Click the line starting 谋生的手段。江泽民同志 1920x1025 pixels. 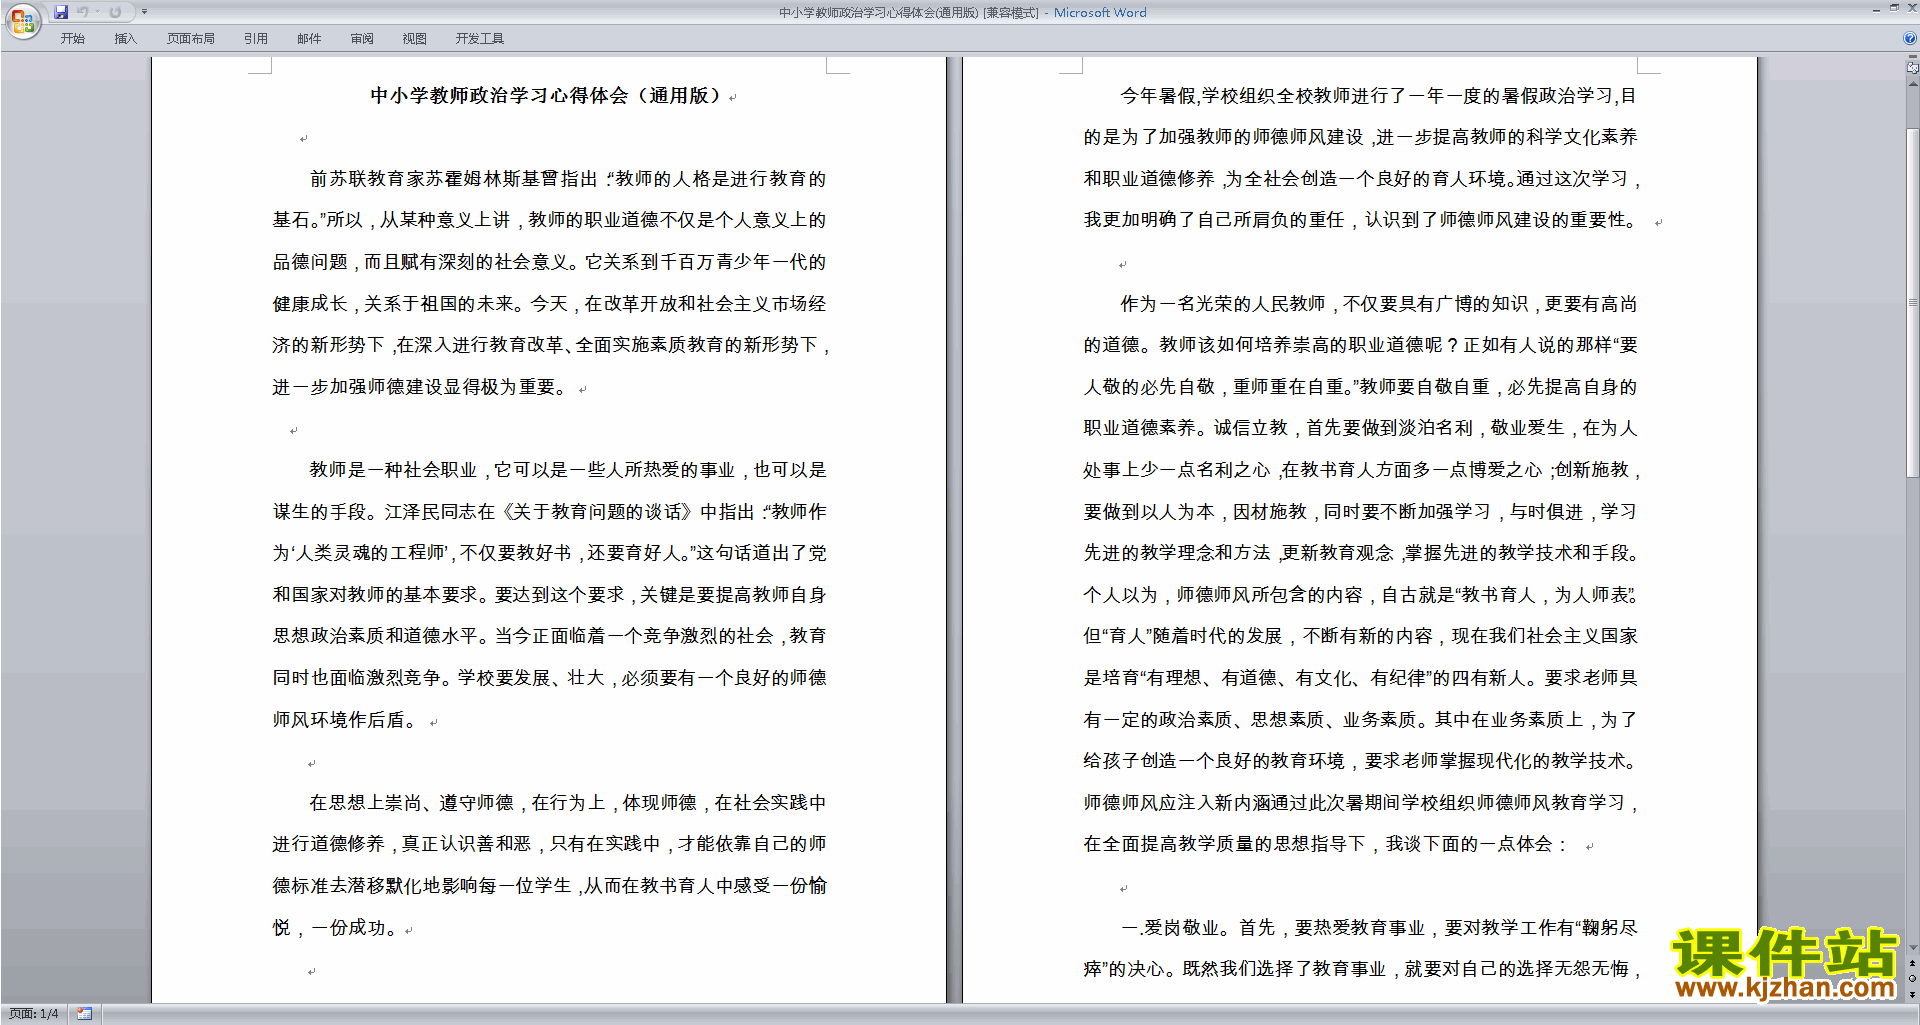(x=550, y=512)
